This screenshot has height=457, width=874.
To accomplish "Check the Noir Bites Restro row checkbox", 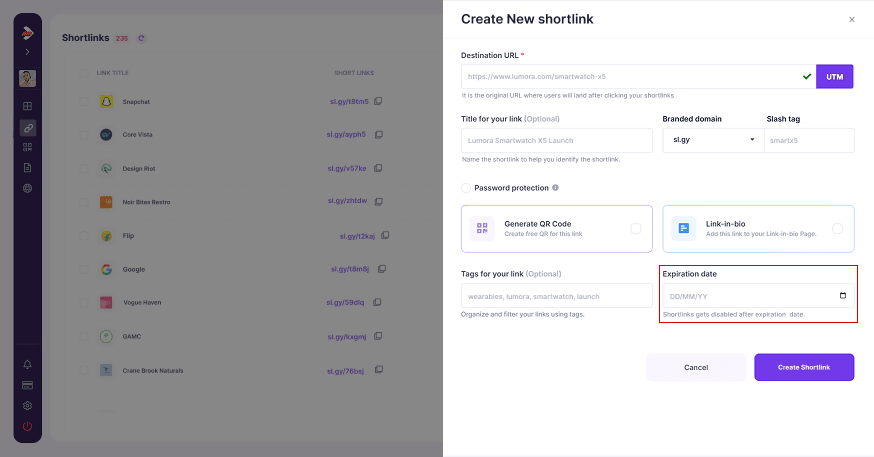I will coord(84,202).
